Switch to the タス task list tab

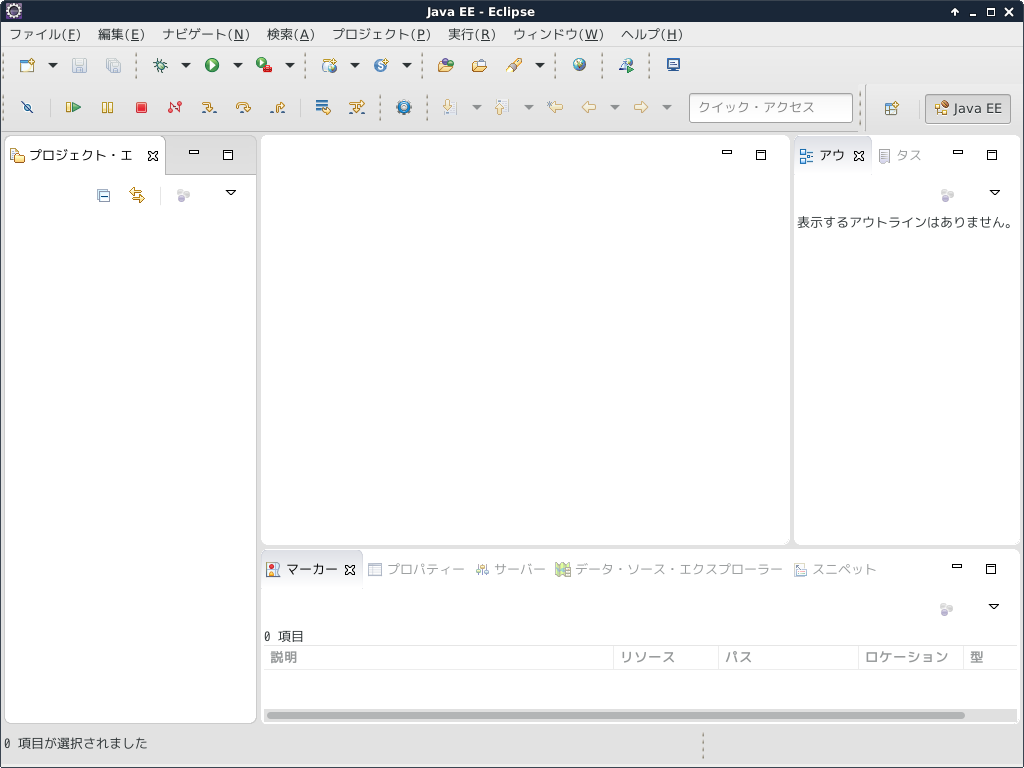click(901, 155)
